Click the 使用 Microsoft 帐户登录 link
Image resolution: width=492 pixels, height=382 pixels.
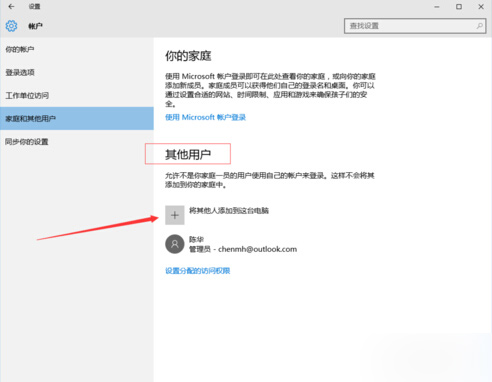205,117
